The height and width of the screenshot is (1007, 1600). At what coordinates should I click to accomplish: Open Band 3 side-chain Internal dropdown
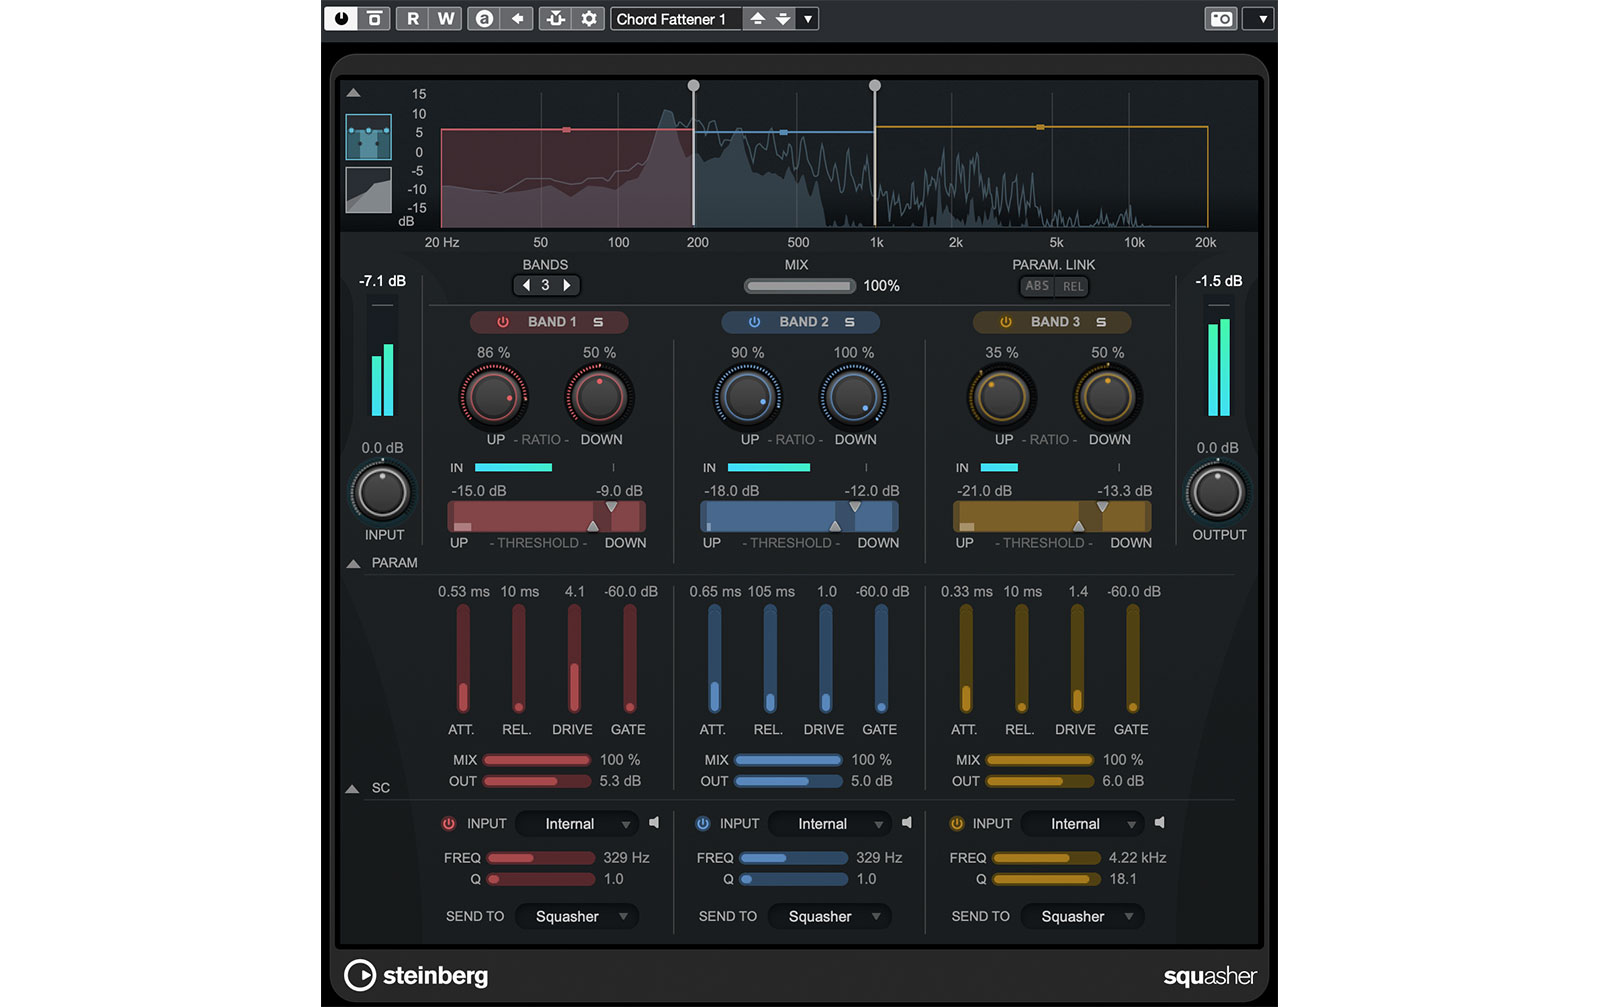(x=1083, y=824)
